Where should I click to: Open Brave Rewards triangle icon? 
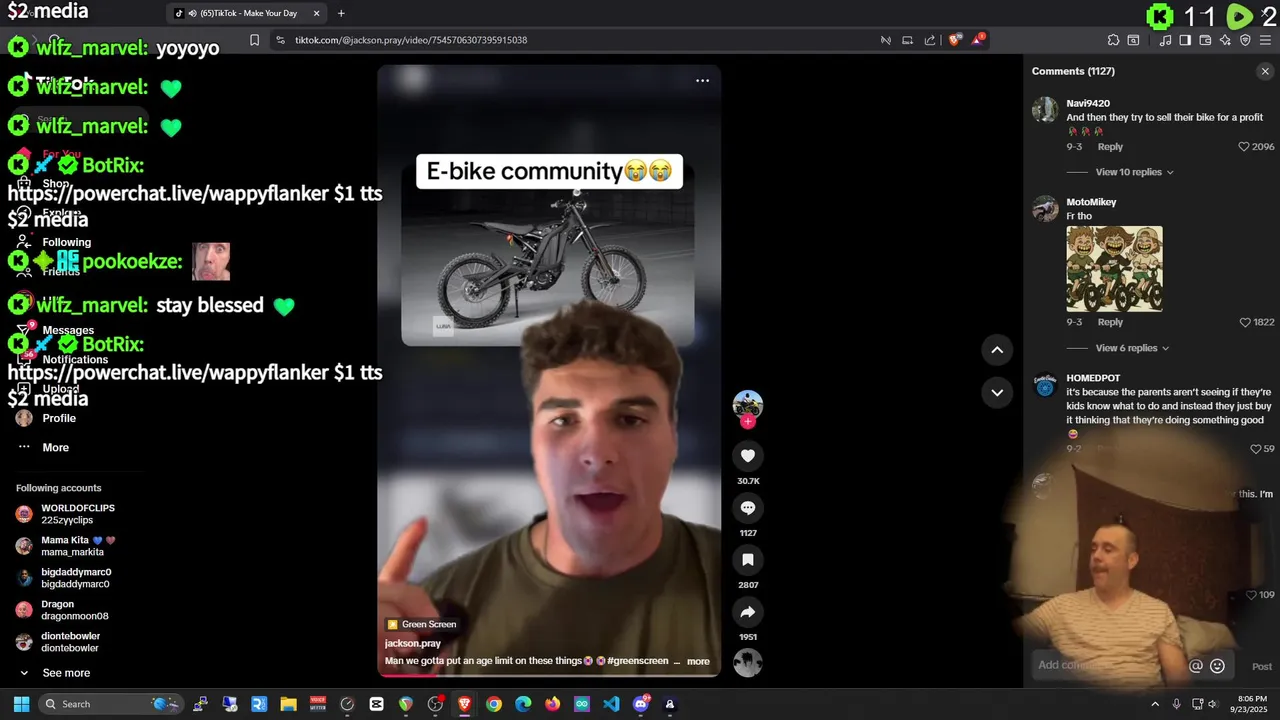click(x=978, y=40)
